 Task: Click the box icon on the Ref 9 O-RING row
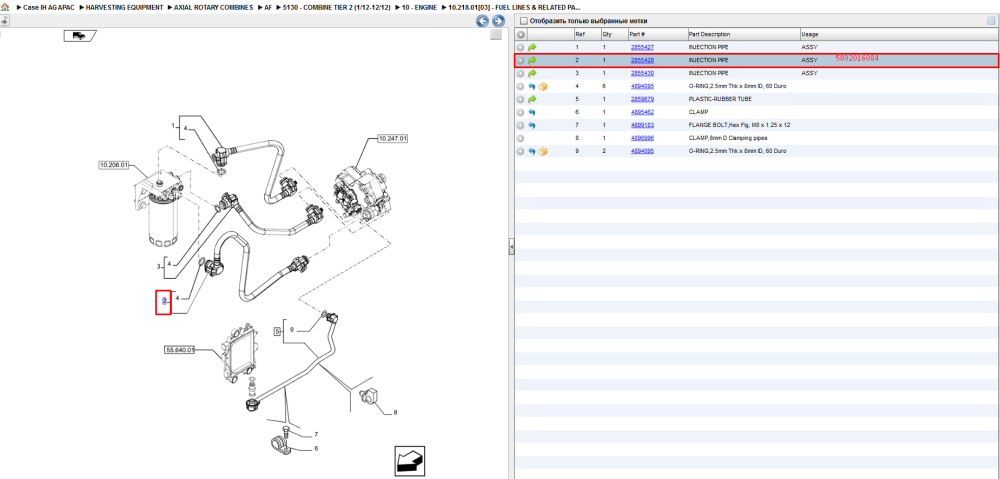coord(543,151)
